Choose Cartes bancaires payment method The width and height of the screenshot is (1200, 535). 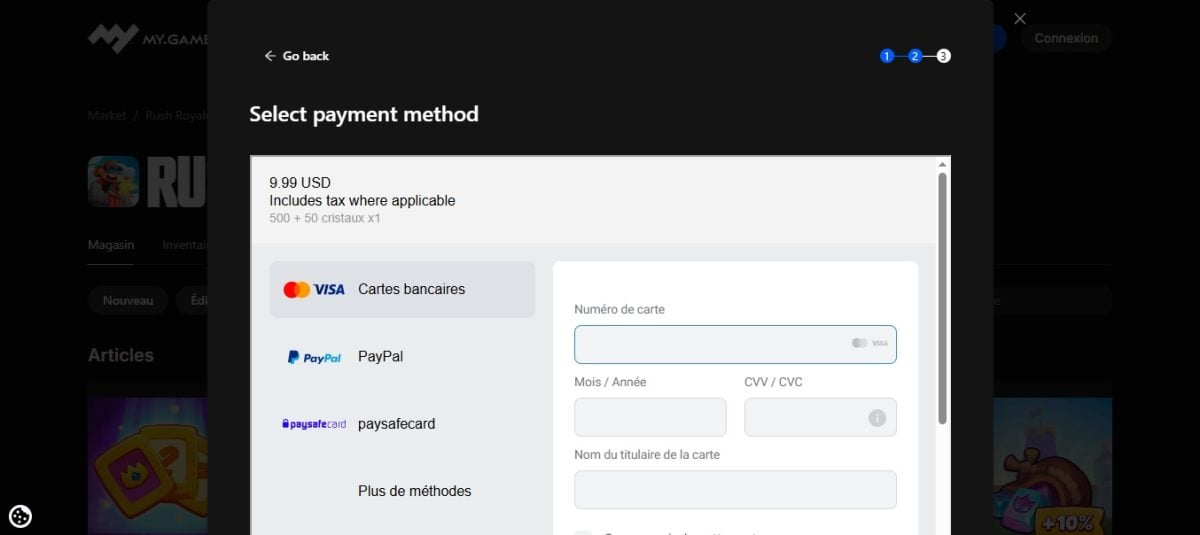point(402,289)
